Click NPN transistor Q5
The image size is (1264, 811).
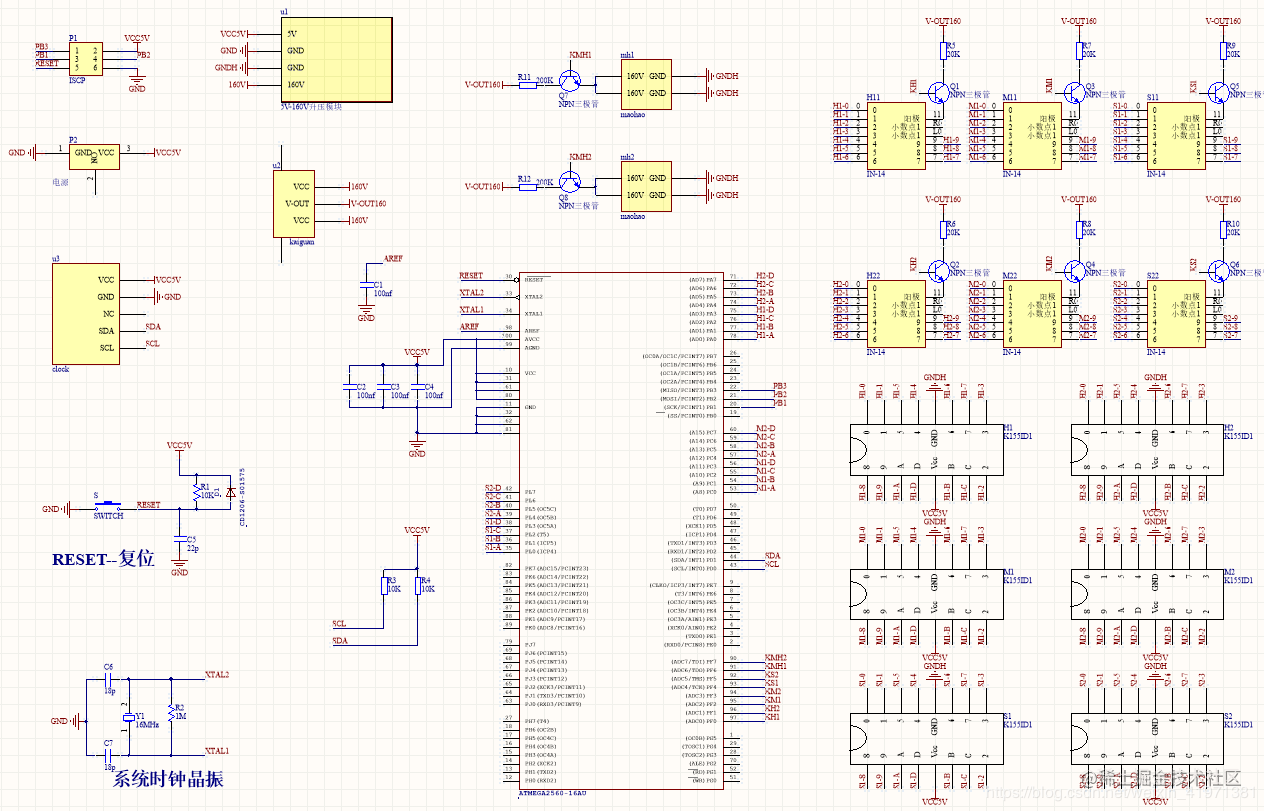coord(1219,92)
